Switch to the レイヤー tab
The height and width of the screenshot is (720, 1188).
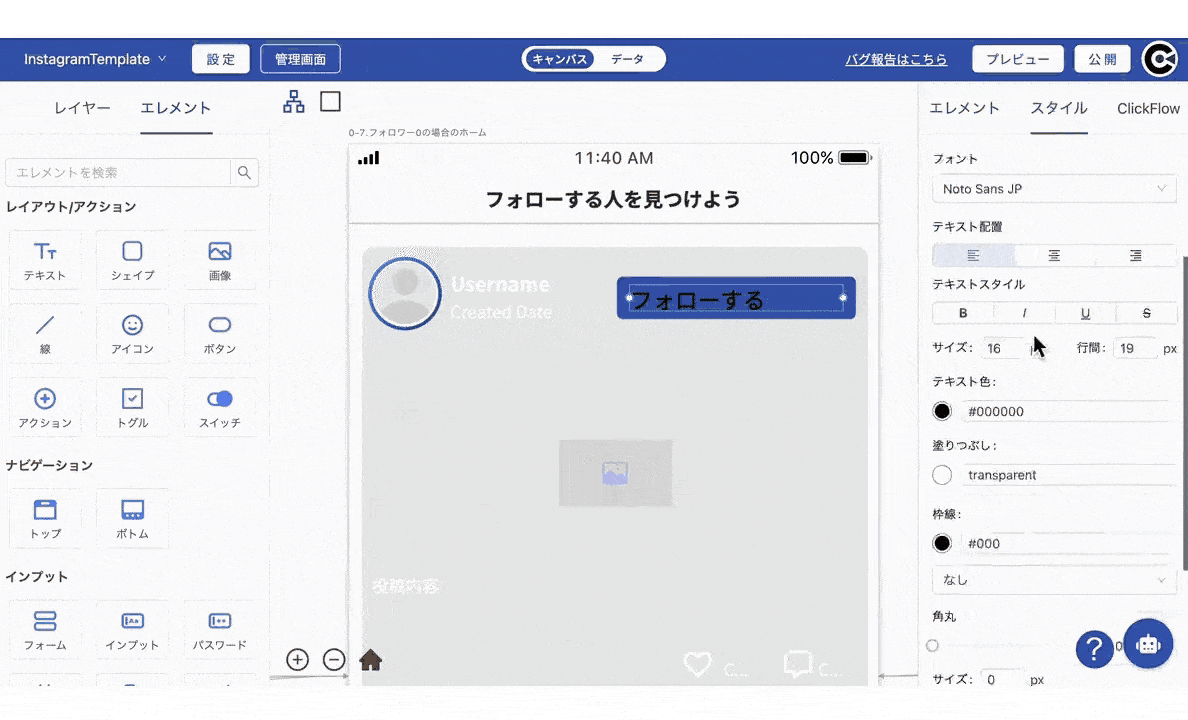click(x=83, y=108)
